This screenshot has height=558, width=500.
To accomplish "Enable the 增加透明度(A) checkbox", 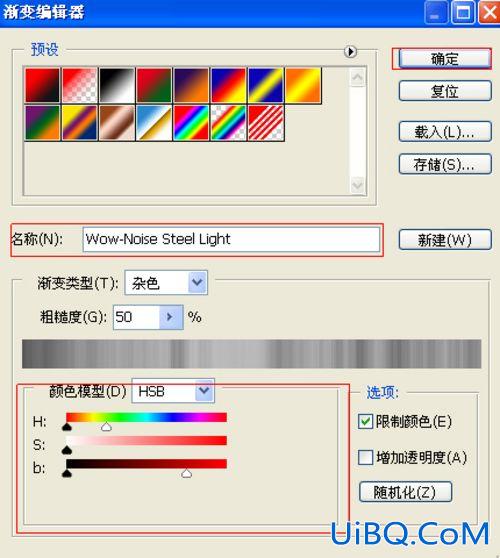I will coord(365,458).
